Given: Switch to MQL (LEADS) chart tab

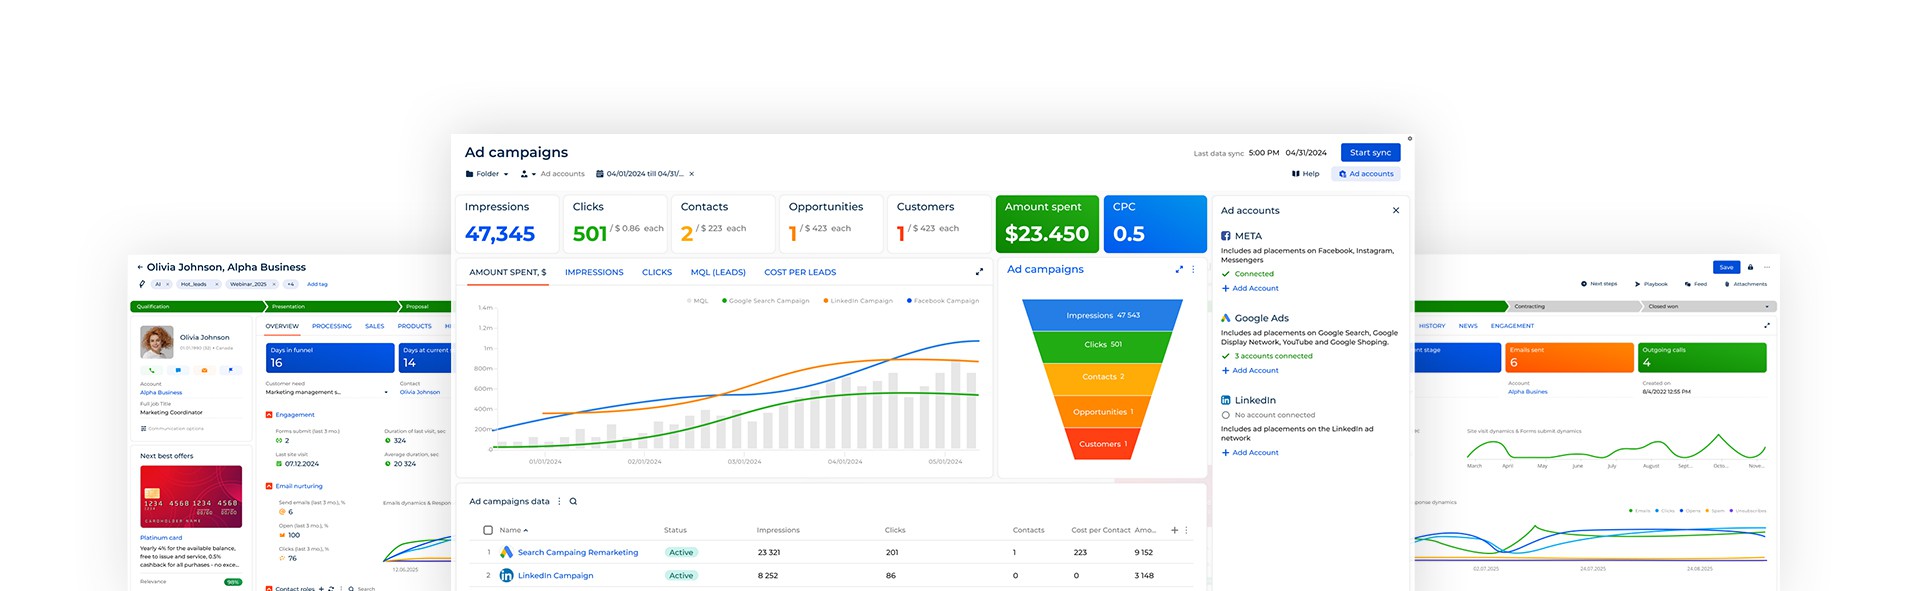Looking at the screenshot, I should point(718,272).
